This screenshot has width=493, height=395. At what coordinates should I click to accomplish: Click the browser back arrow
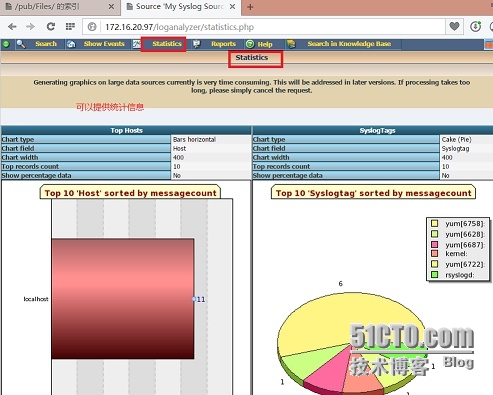(12, 27)
